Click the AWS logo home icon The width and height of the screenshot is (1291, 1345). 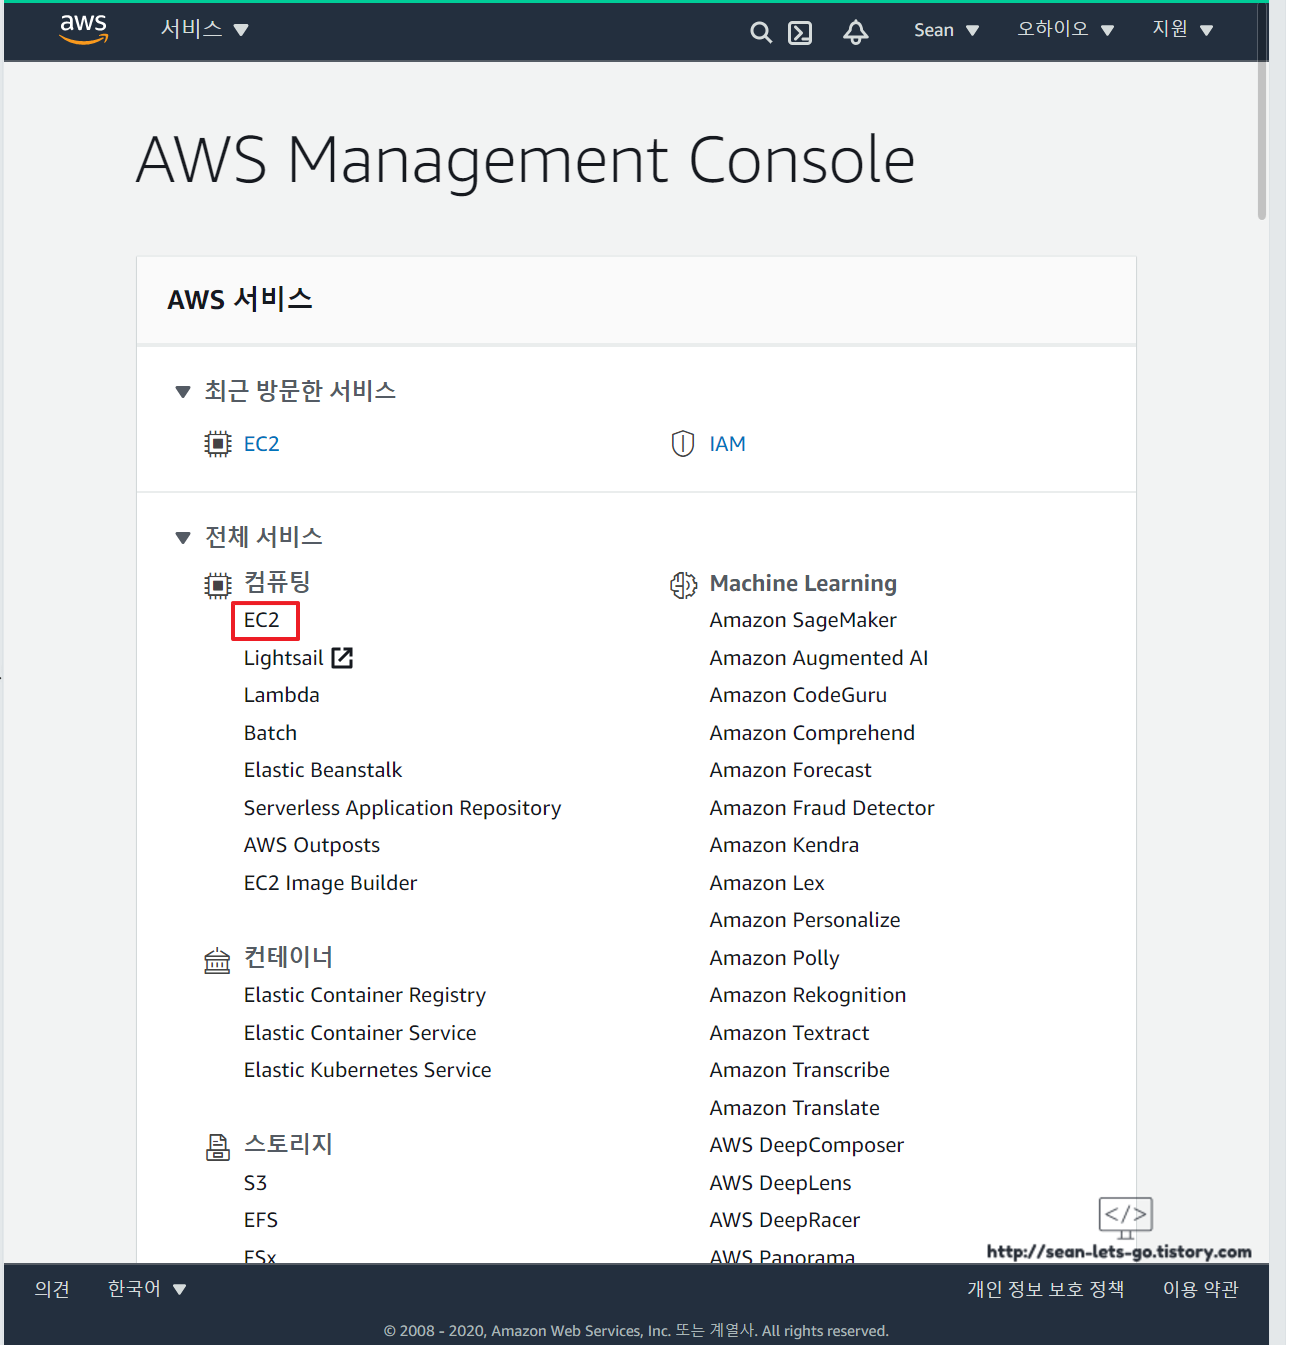83,30
